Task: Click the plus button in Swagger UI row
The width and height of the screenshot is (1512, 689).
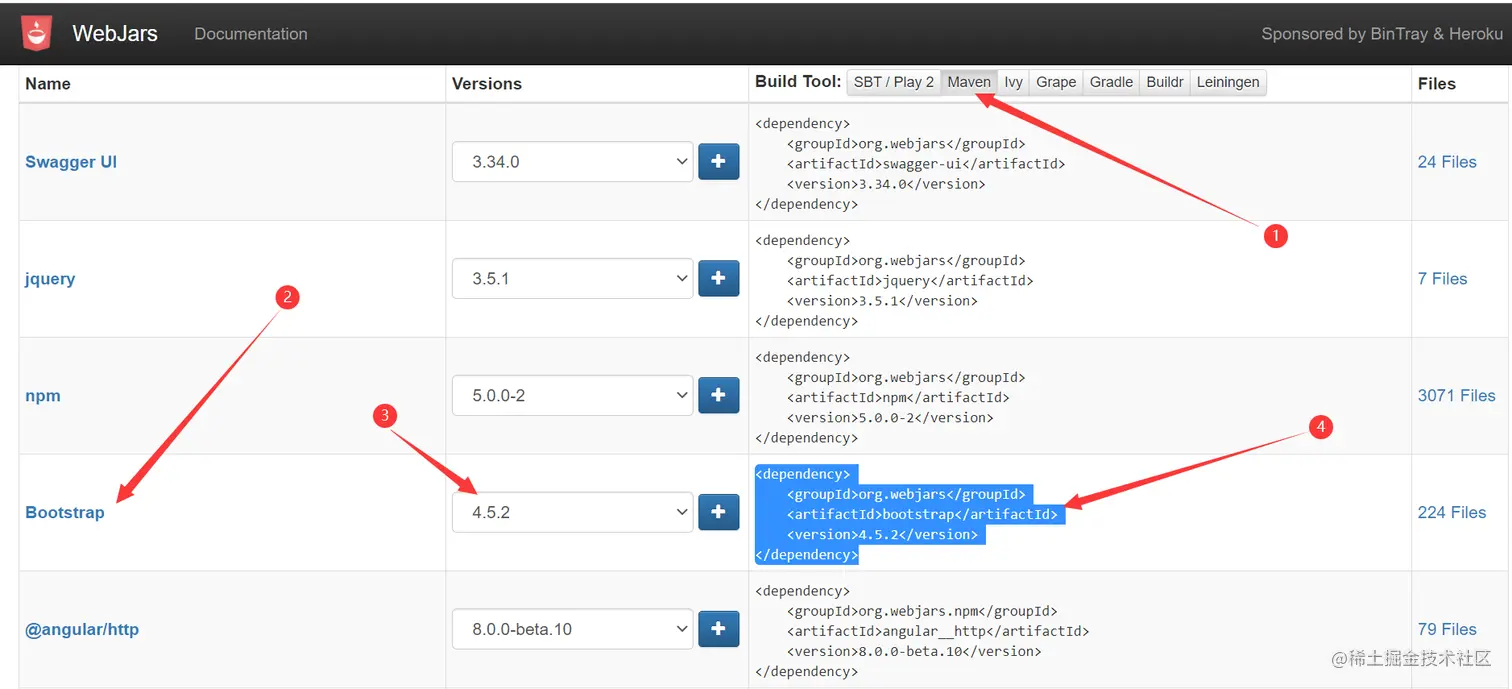Action: click(x=718, y=161)
